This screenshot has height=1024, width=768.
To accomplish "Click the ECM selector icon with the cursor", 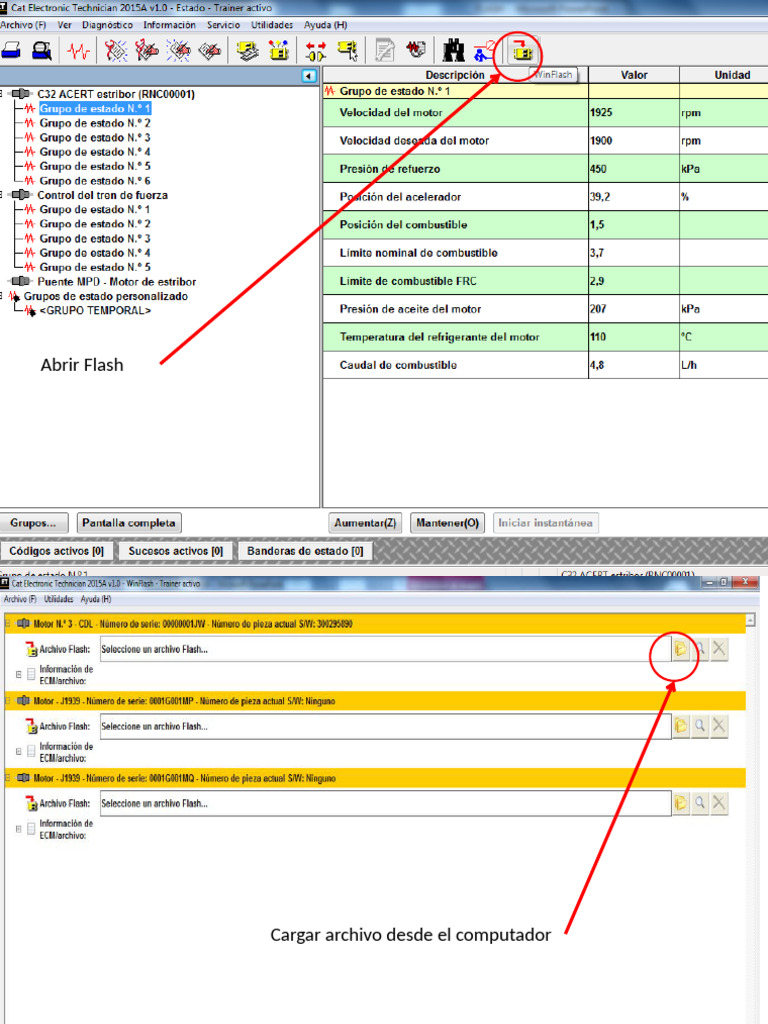I will tap(348, 50).
